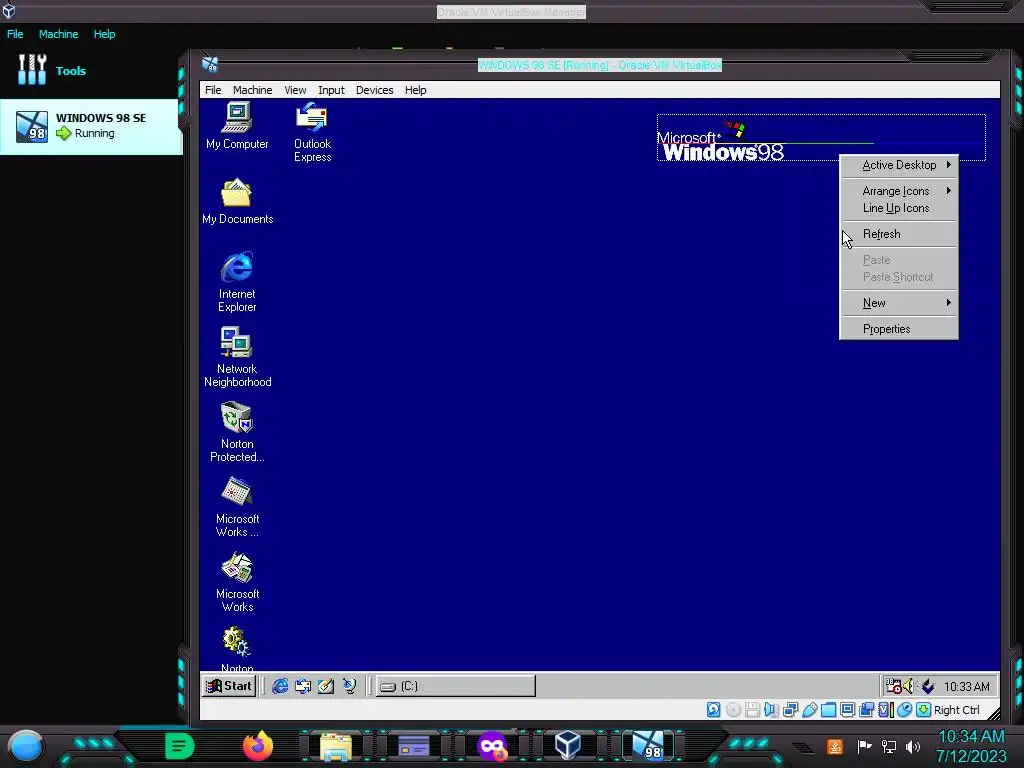Click floppy drive status icon

click(x=752, y=710)
